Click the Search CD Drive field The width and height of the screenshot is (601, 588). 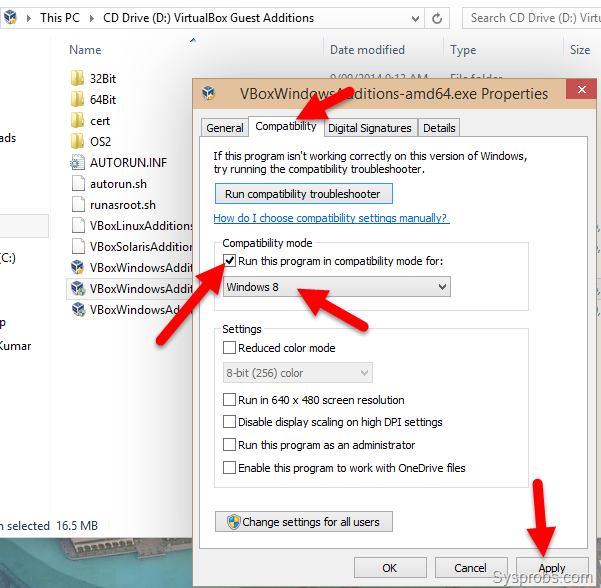pos(532,18)
